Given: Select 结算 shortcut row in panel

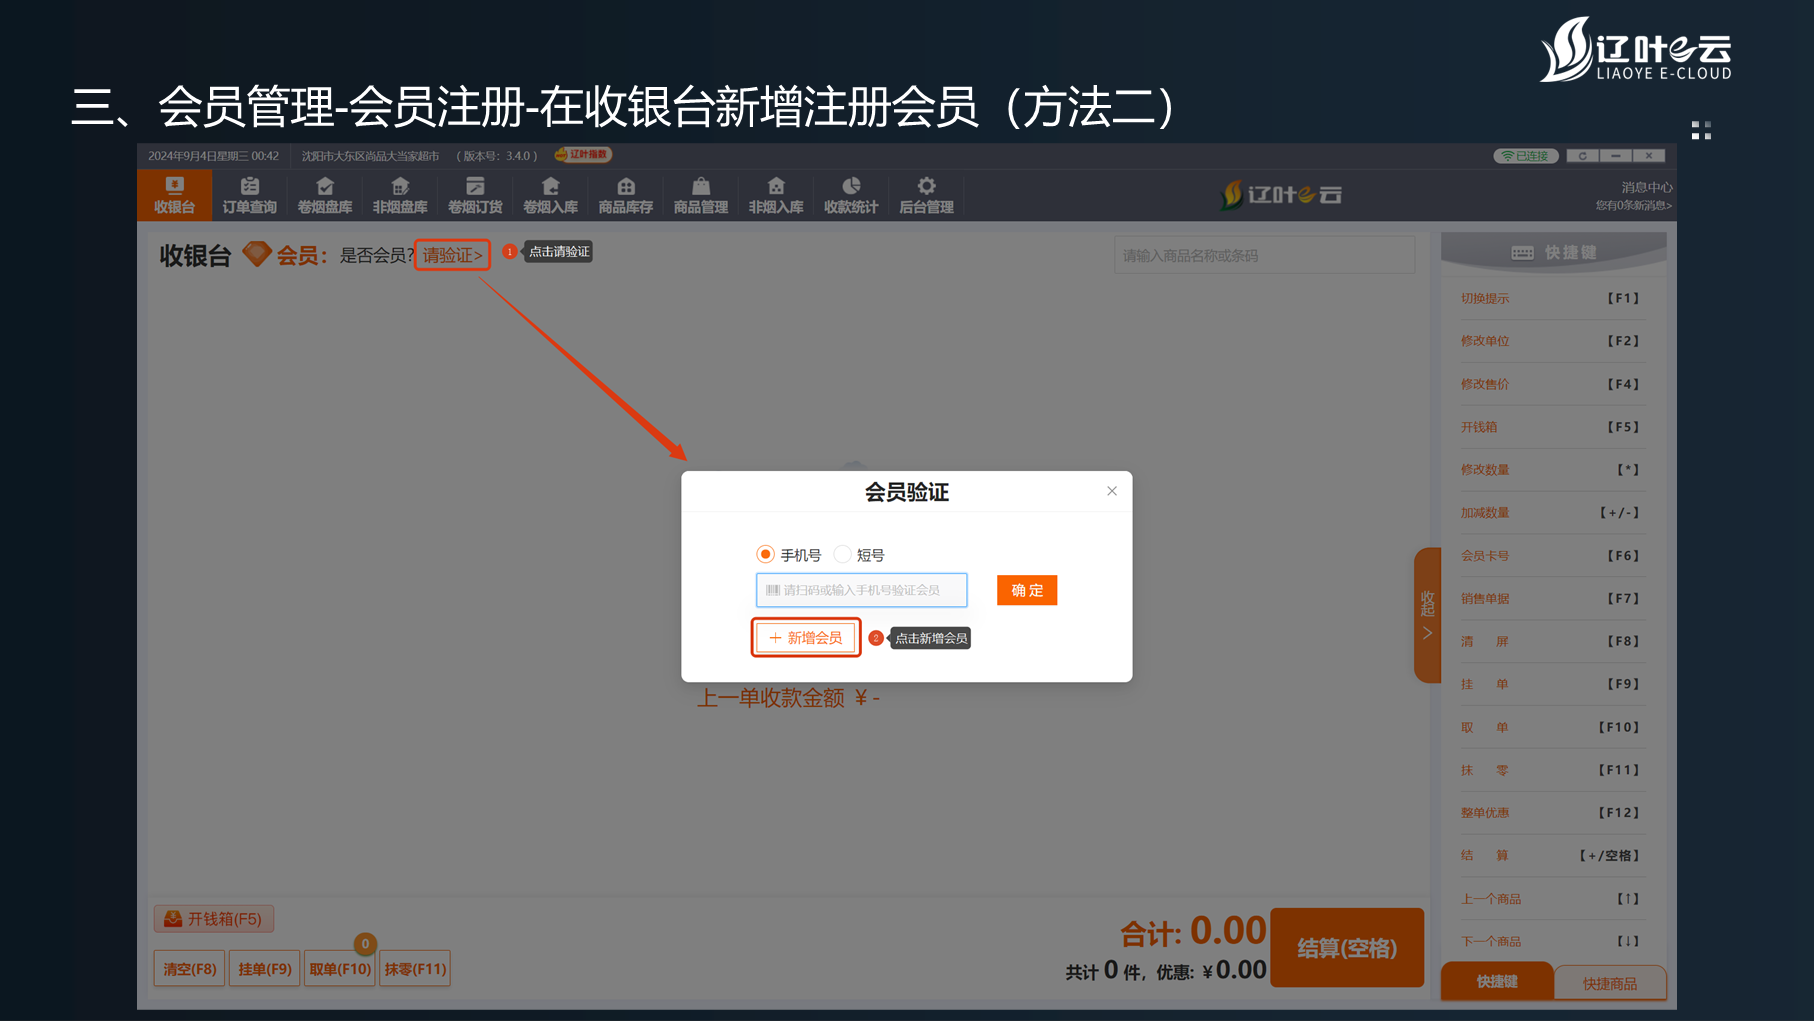Looking at the screenshot, I should [1550, 856].
